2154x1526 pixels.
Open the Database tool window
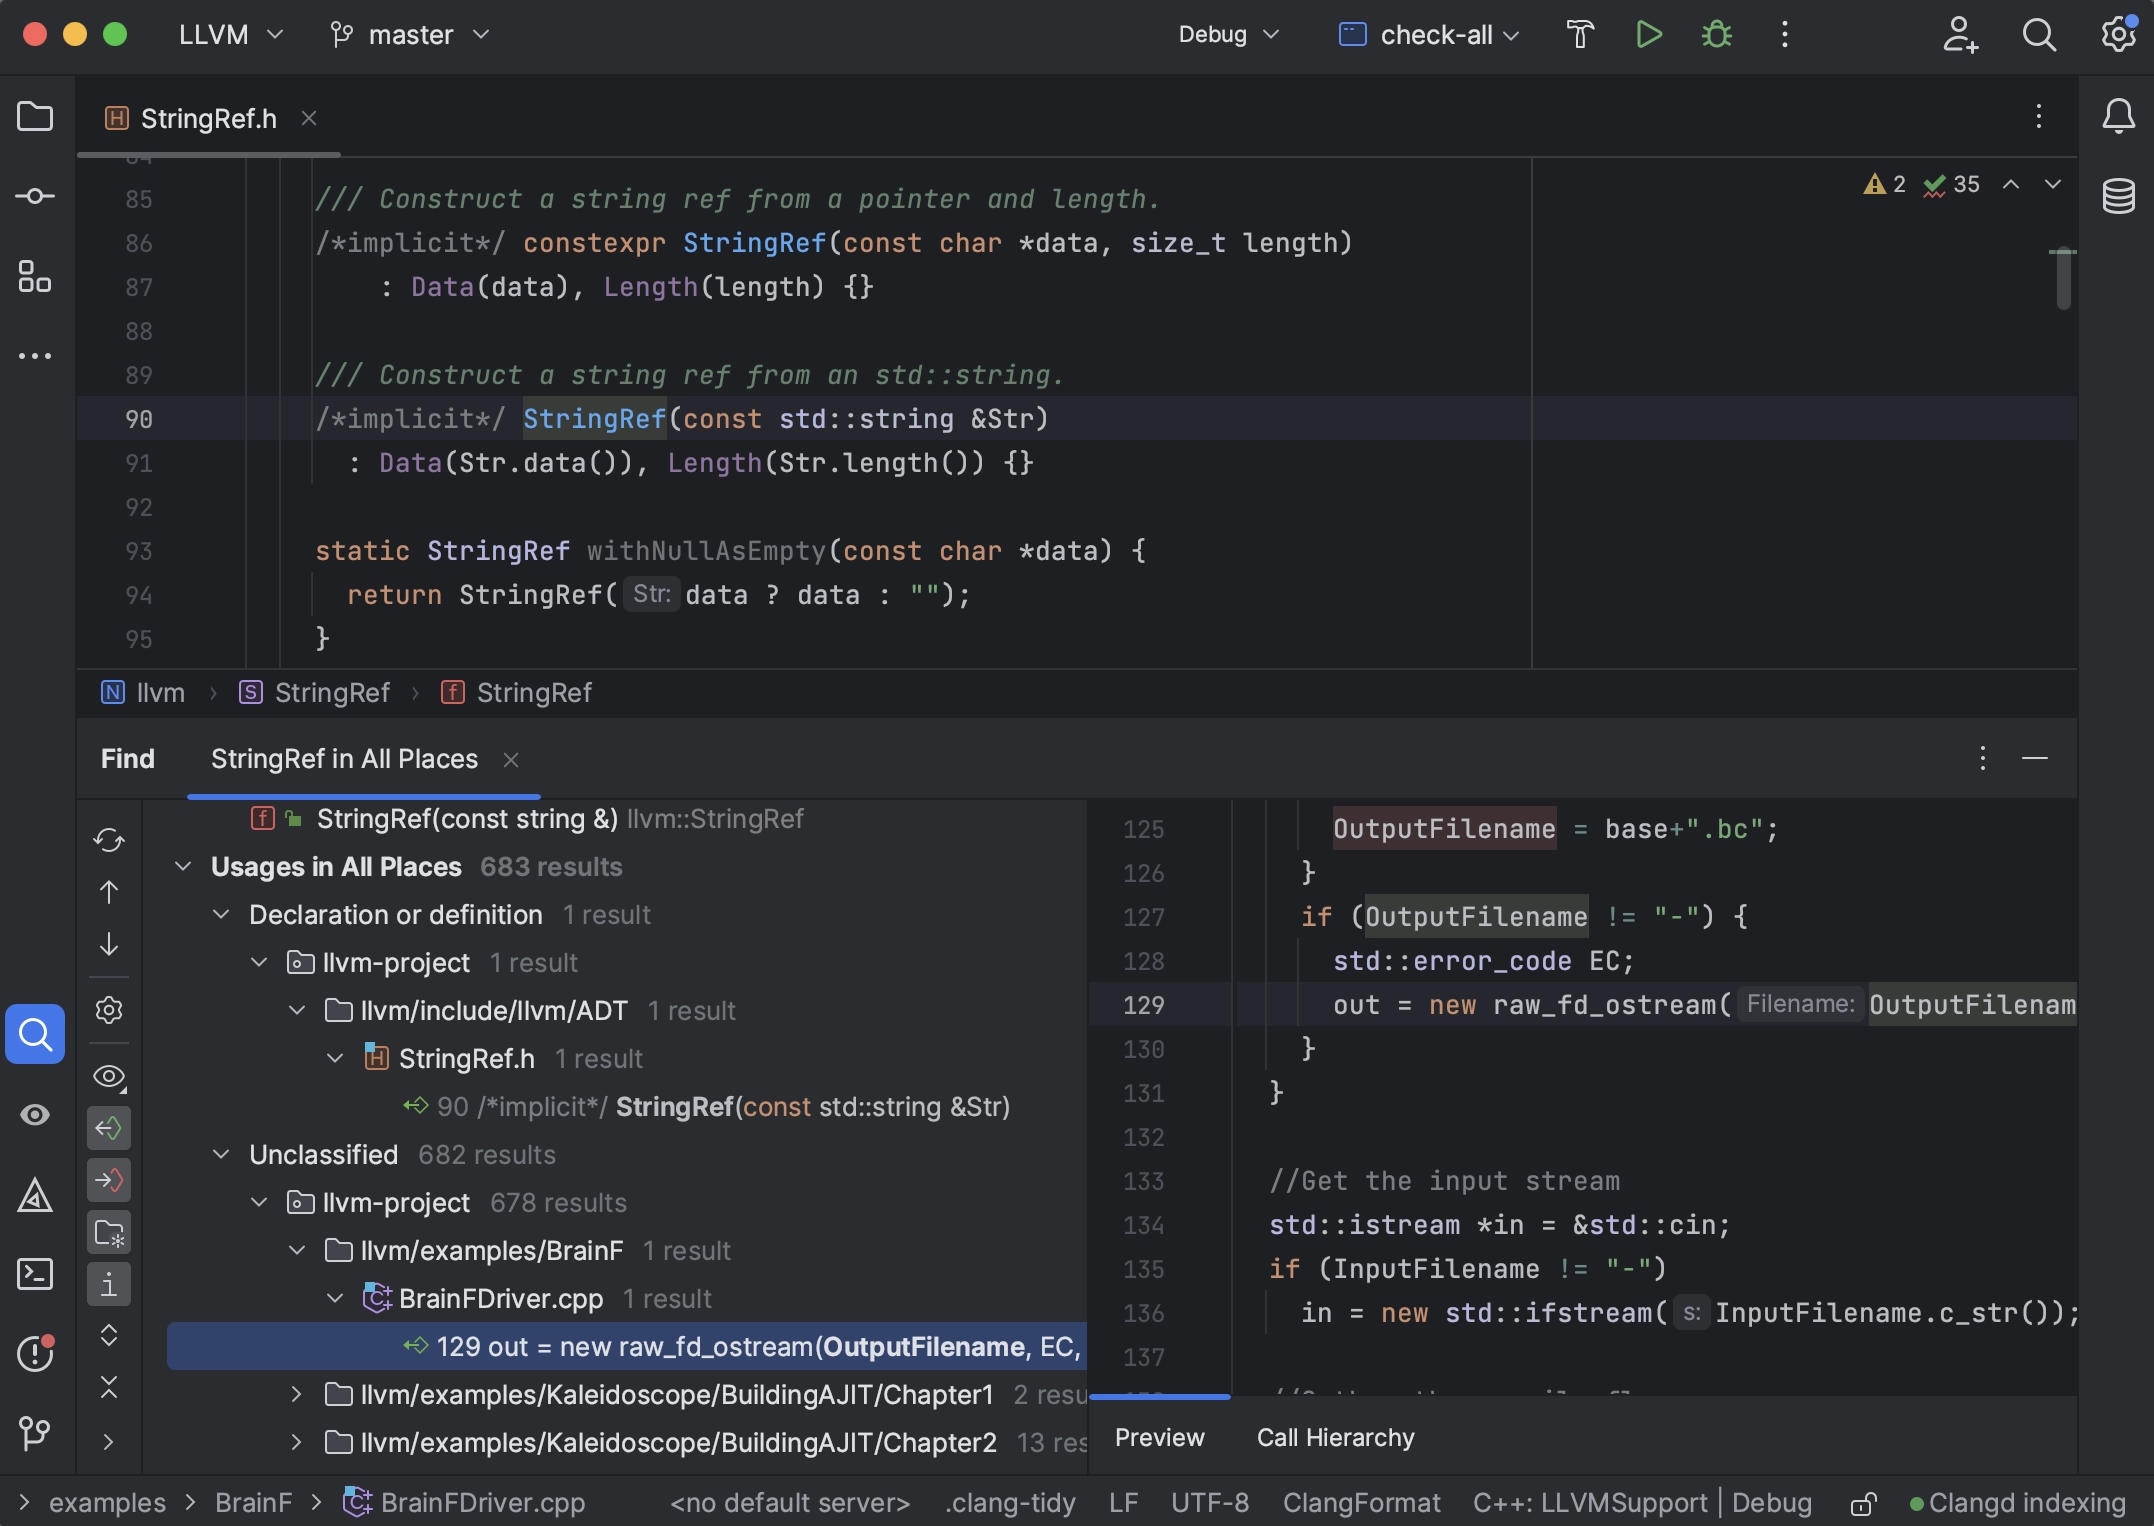click(x=2118, y=196)
